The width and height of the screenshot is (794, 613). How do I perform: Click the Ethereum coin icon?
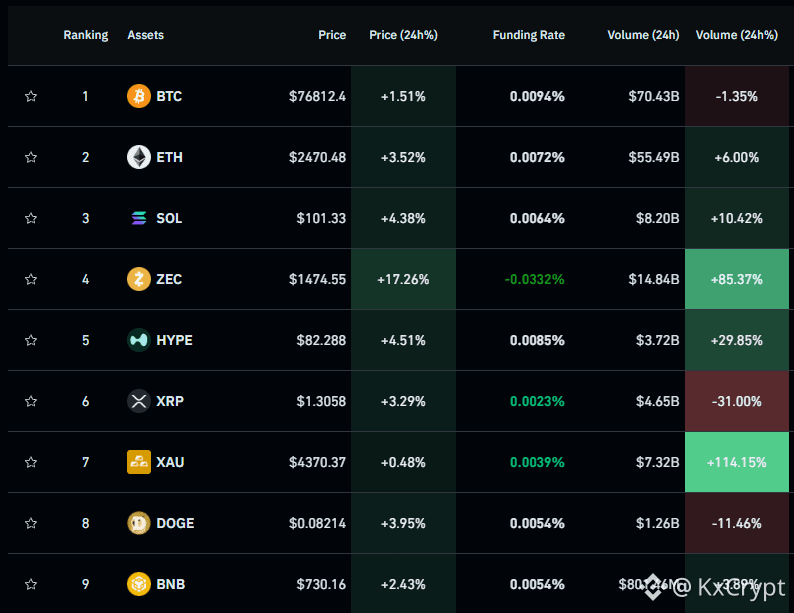click(139, 157)
